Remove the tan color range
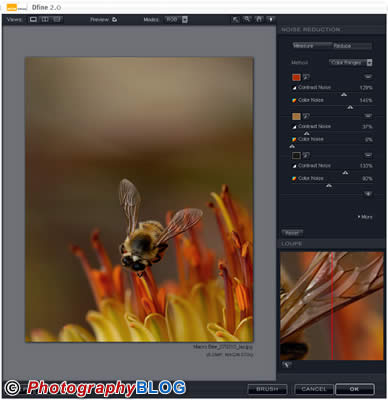This screenshot has width=388, height=400. tap(368, 116)
